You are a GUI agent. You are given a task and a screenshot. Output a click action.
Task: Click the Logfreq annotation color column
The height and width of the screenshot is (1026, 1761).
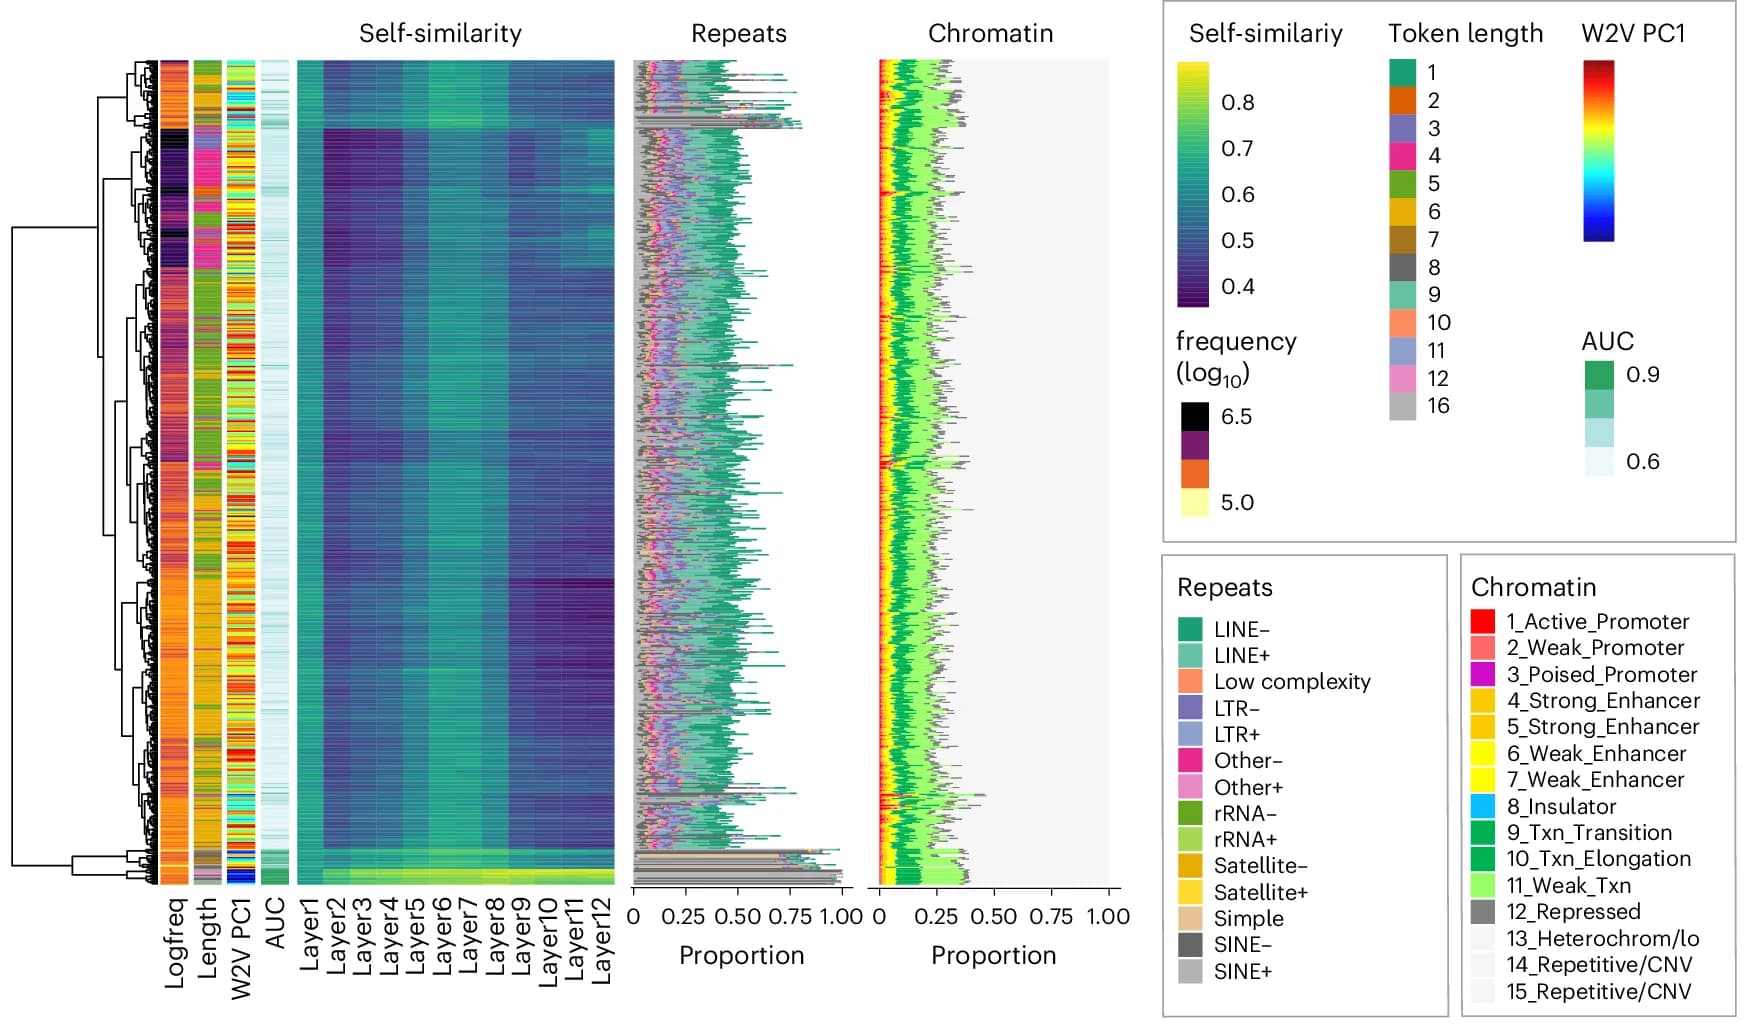click(x=174, y=472)
